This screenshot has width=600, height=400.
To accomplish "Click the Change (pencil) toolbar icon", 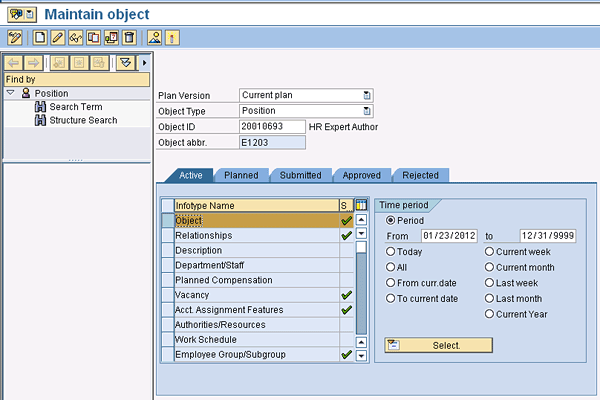I will tap(58, 38).
